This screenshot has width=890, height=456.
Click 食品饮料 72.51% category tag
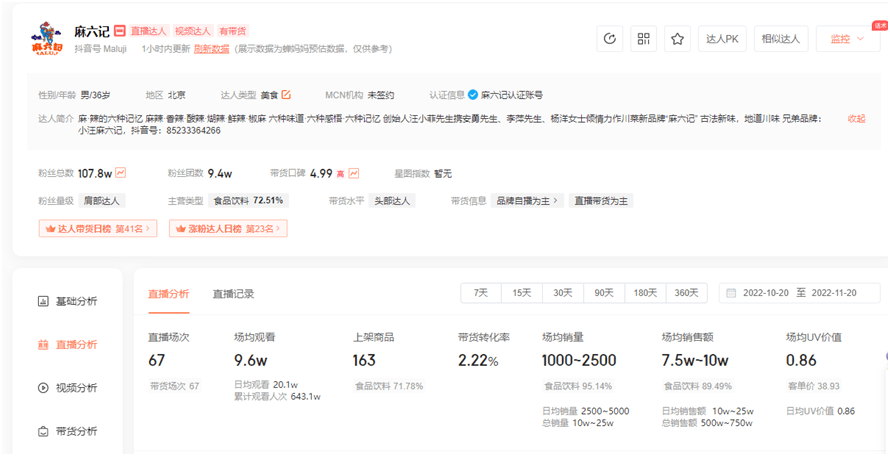coord(248,200)
